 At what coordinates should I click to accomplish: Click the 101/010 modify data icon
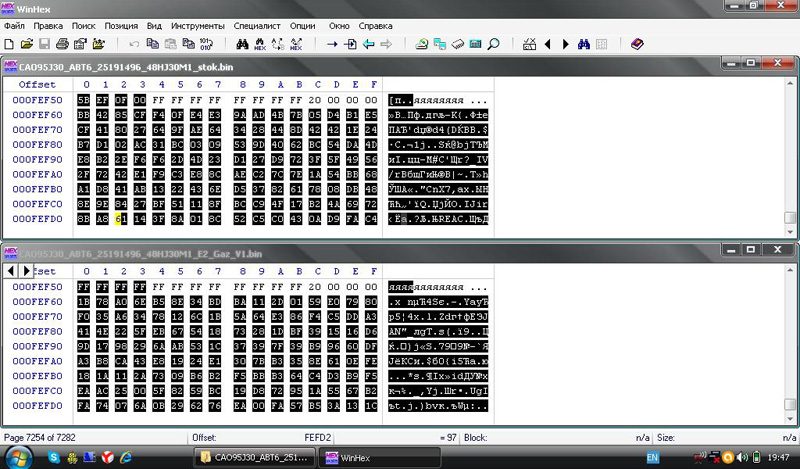[x=206, y=44]
